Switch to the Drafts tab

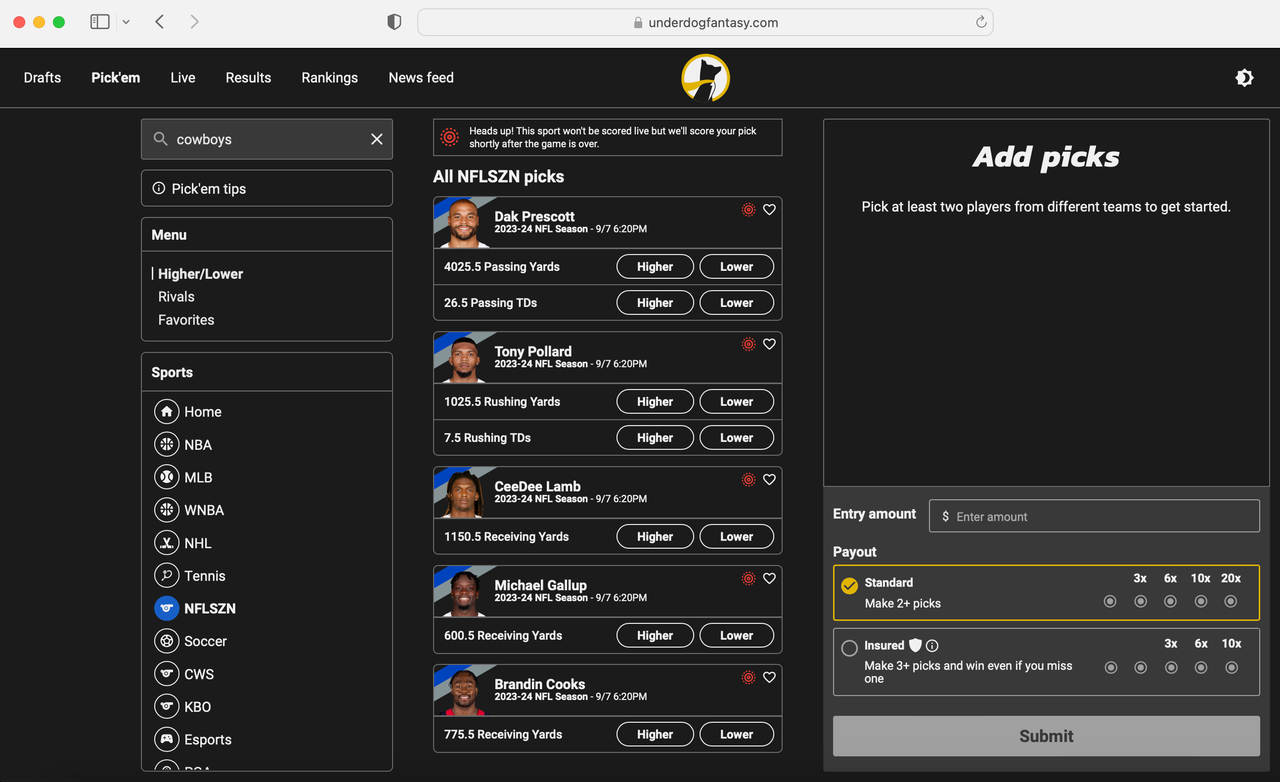click(x=42, y=78)
